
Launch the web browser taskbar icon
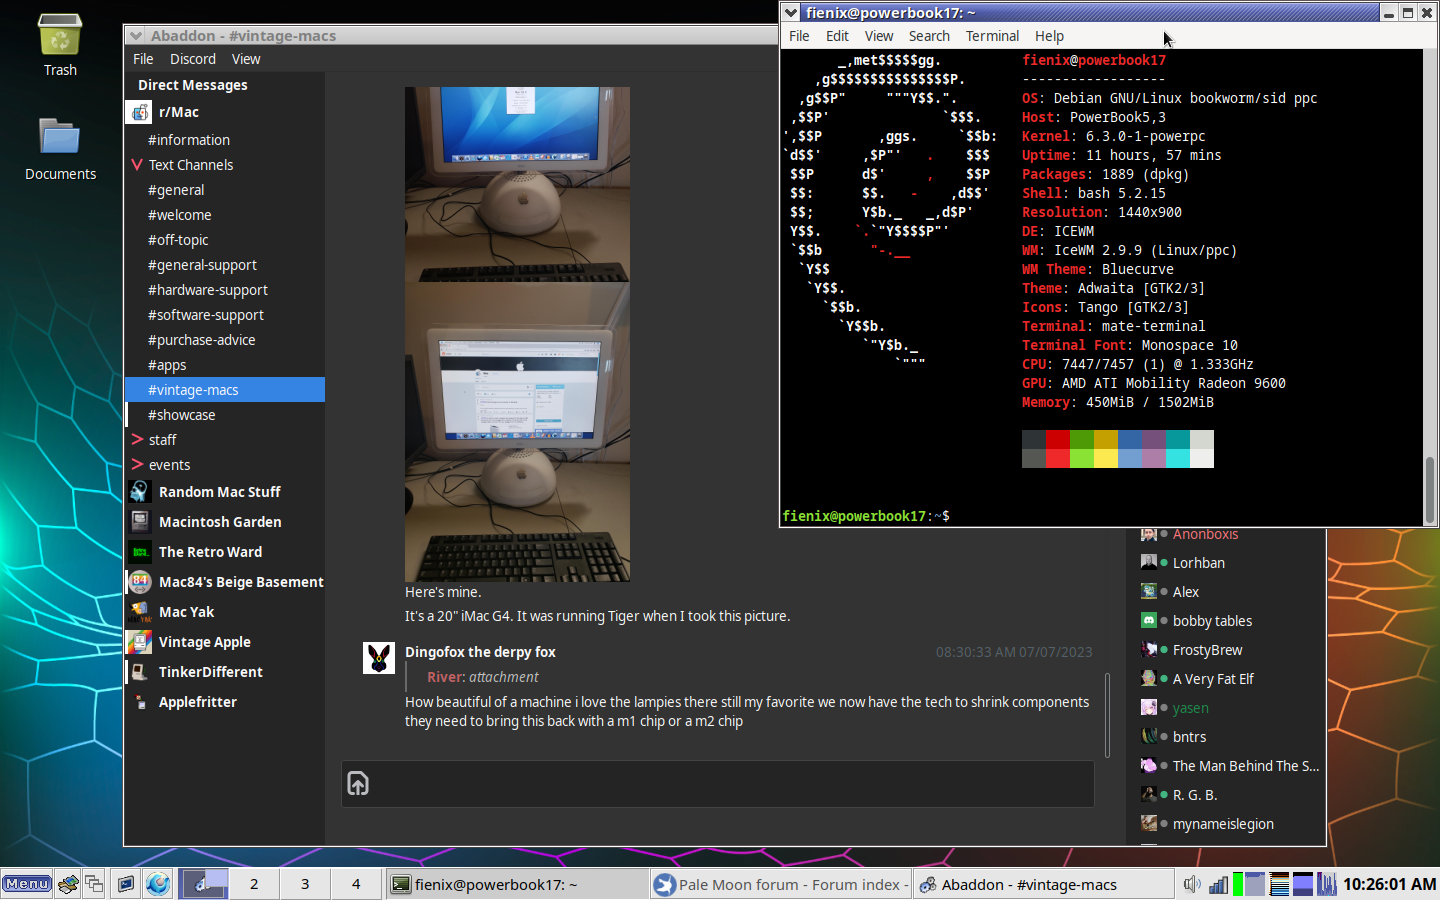(x=158, y=884)
